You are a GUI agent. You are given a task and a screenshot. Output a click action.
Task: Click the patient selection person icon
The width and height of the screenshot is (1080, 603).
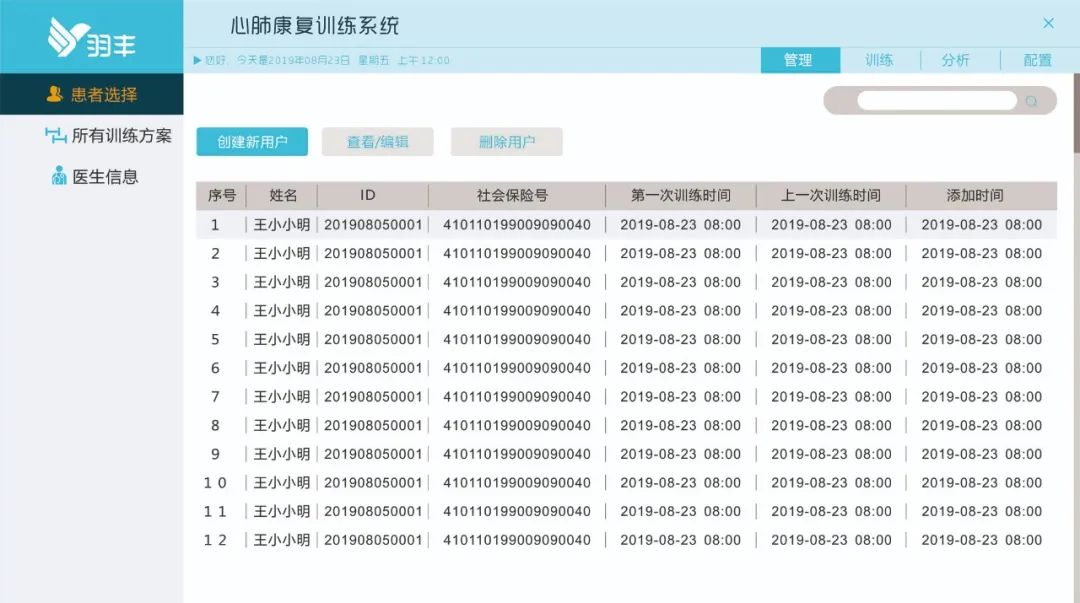[x=55, y=95]
